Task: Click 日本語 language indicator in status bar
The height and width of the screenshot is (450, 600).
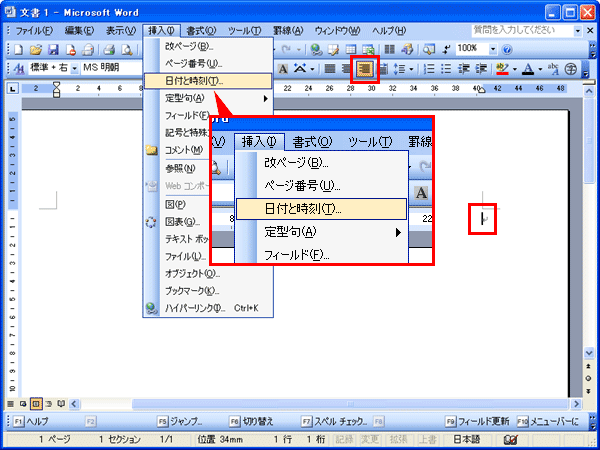Action: (466, 440)
